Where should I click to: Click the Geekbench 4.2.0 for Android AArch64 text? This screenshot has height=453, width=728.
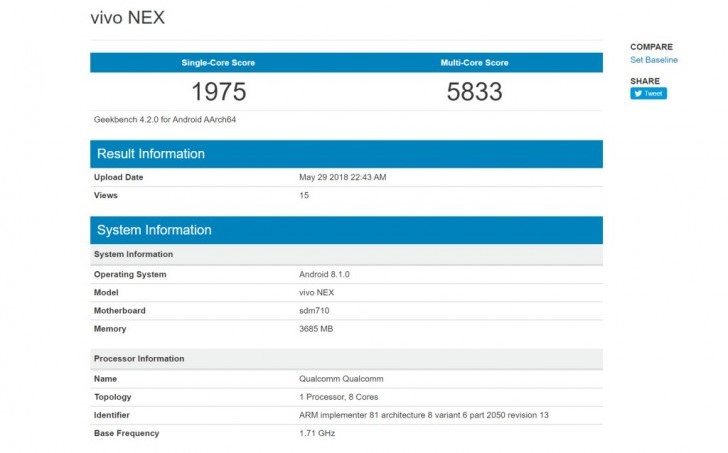(x=165, y=119)
